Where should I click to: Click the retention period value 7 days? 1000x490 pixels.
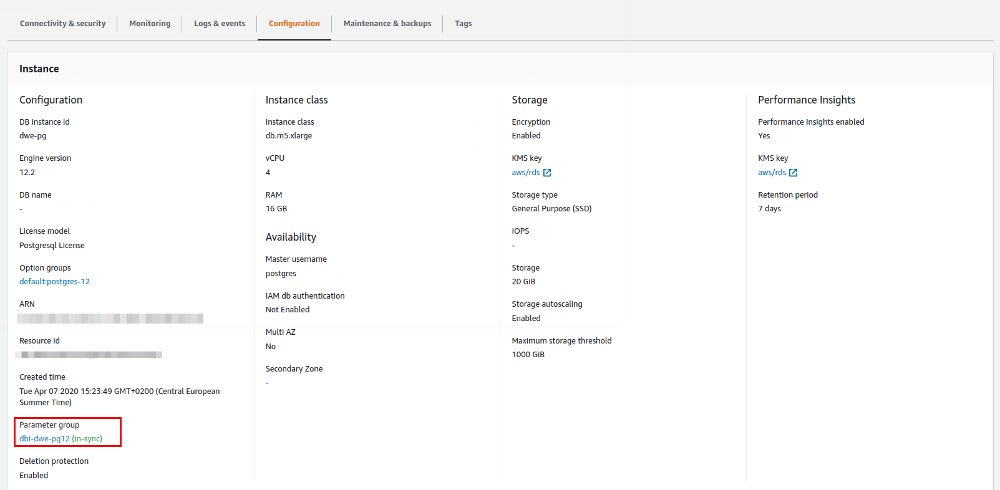click(x=769, y=209)
